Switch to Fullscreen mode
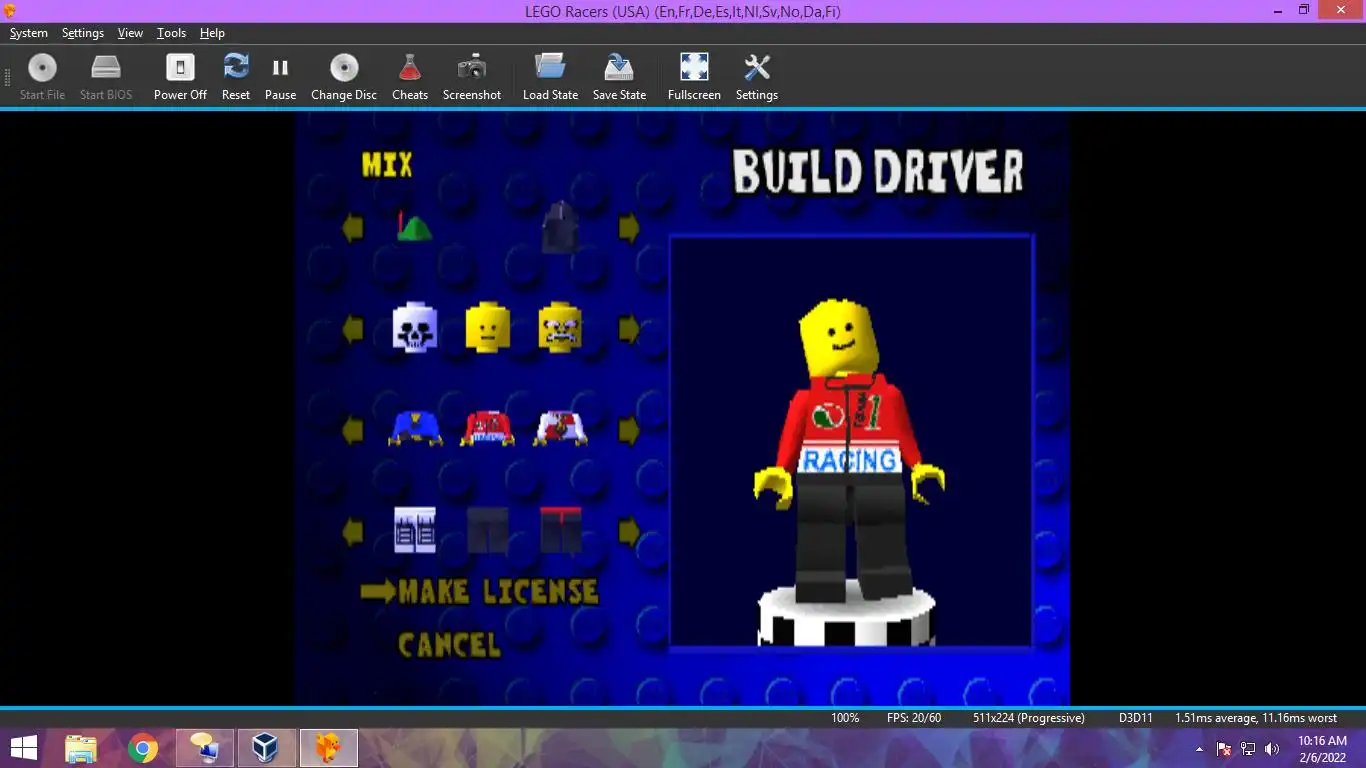This screenshot has width=1366, height=768. point(694,77)
